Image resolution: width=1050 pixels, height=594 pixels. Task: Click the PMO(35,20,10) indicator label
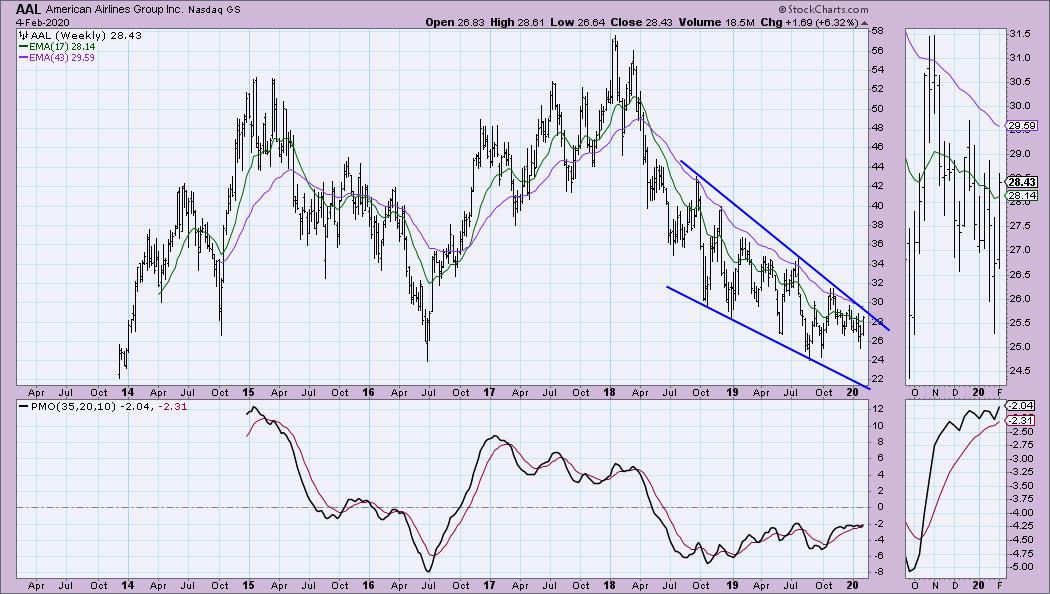coord(73,406)
